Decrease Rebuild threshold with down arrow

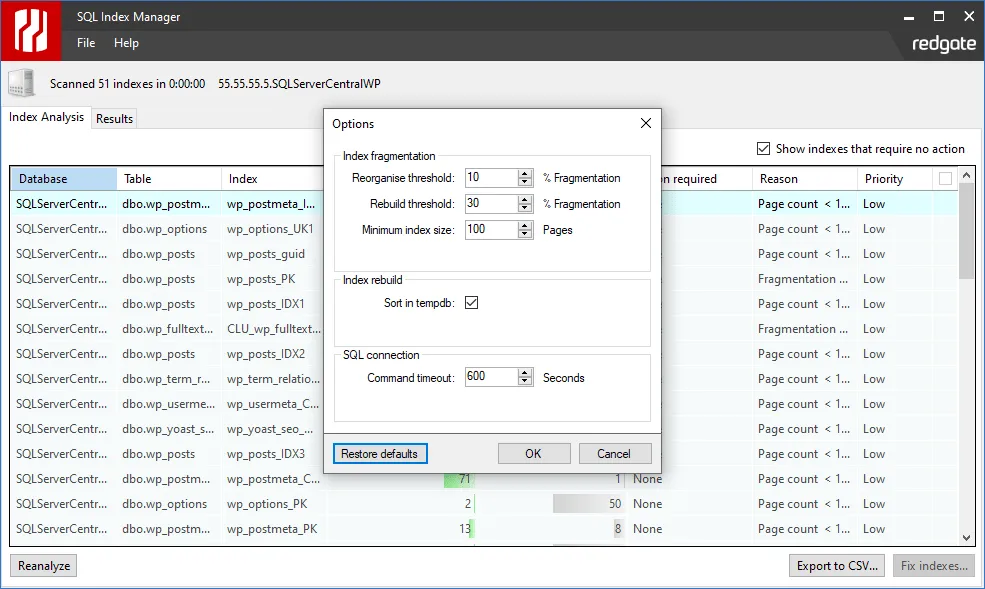click(x=526, y=208)
